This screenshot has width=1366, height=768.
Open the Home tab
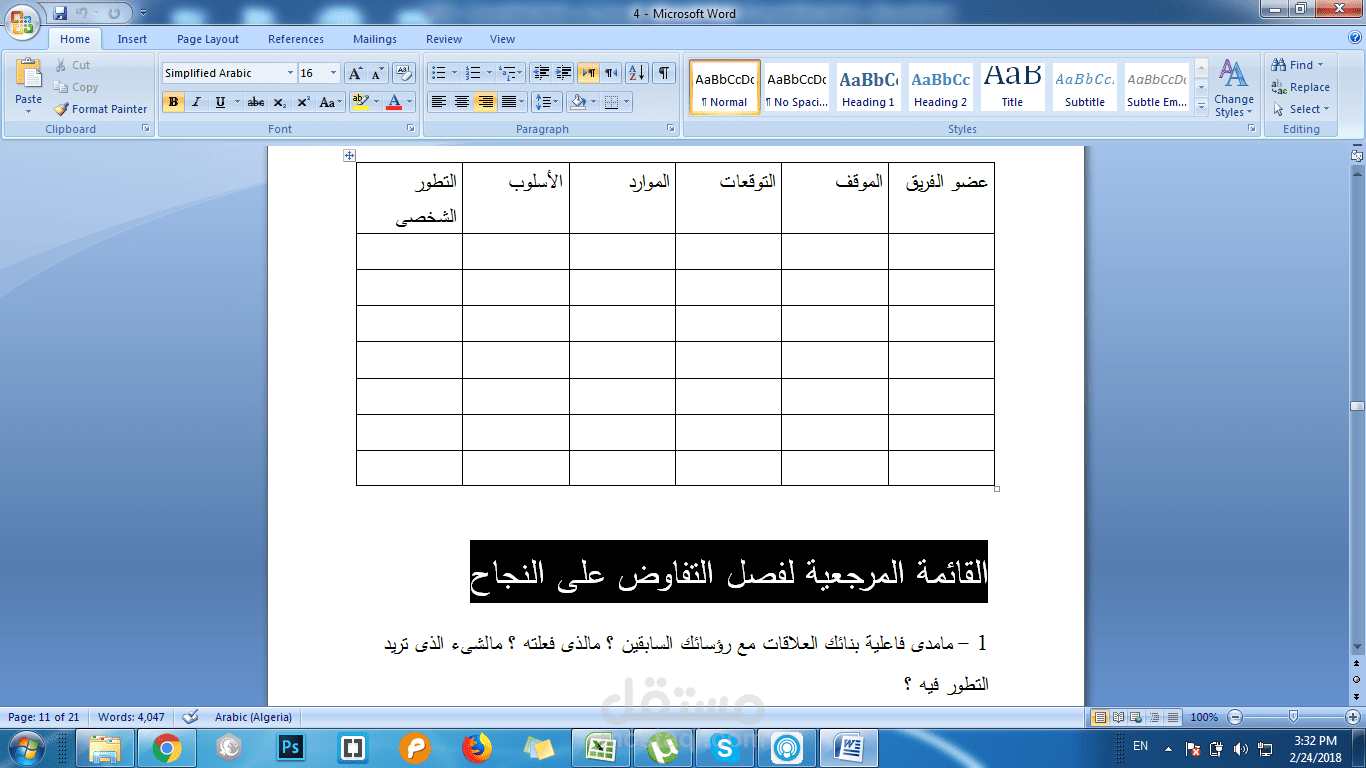pos(75,39)
